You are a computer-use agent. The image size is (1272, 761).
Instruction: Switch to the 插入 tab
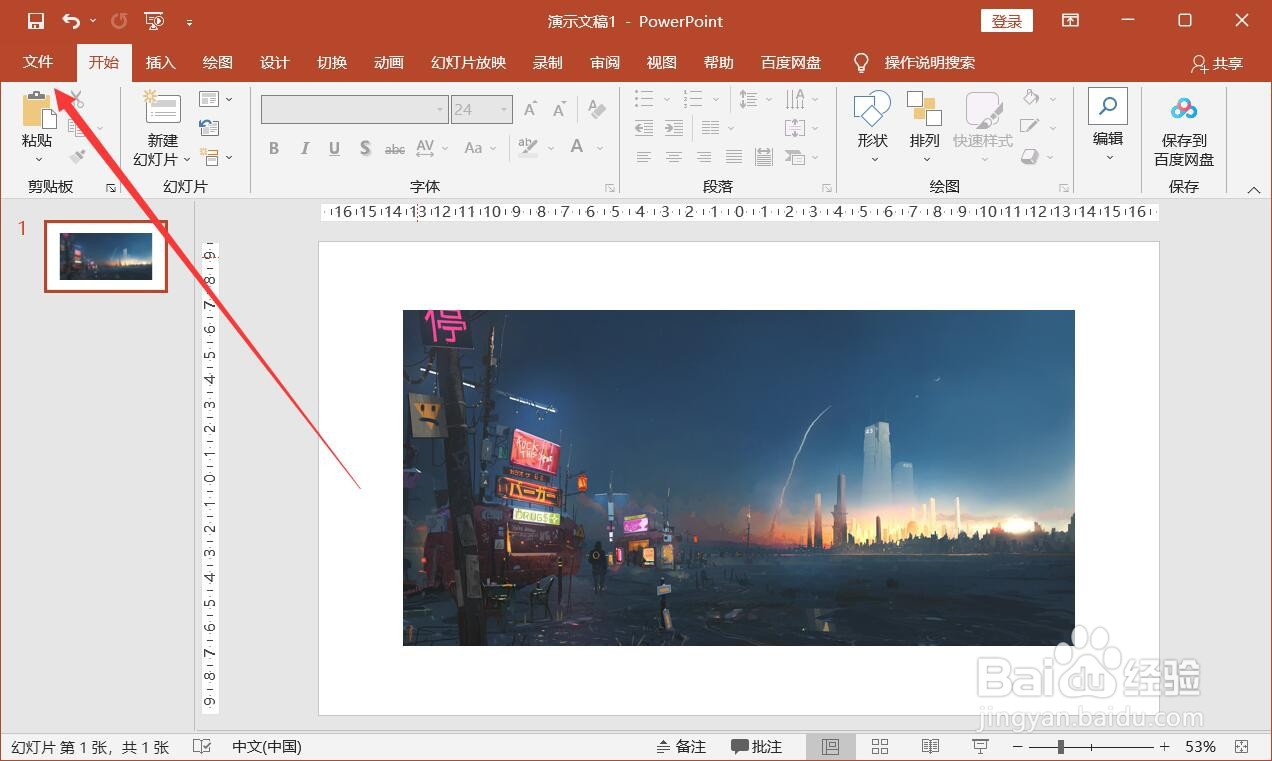pyautogui.click(x=160, y=62)
